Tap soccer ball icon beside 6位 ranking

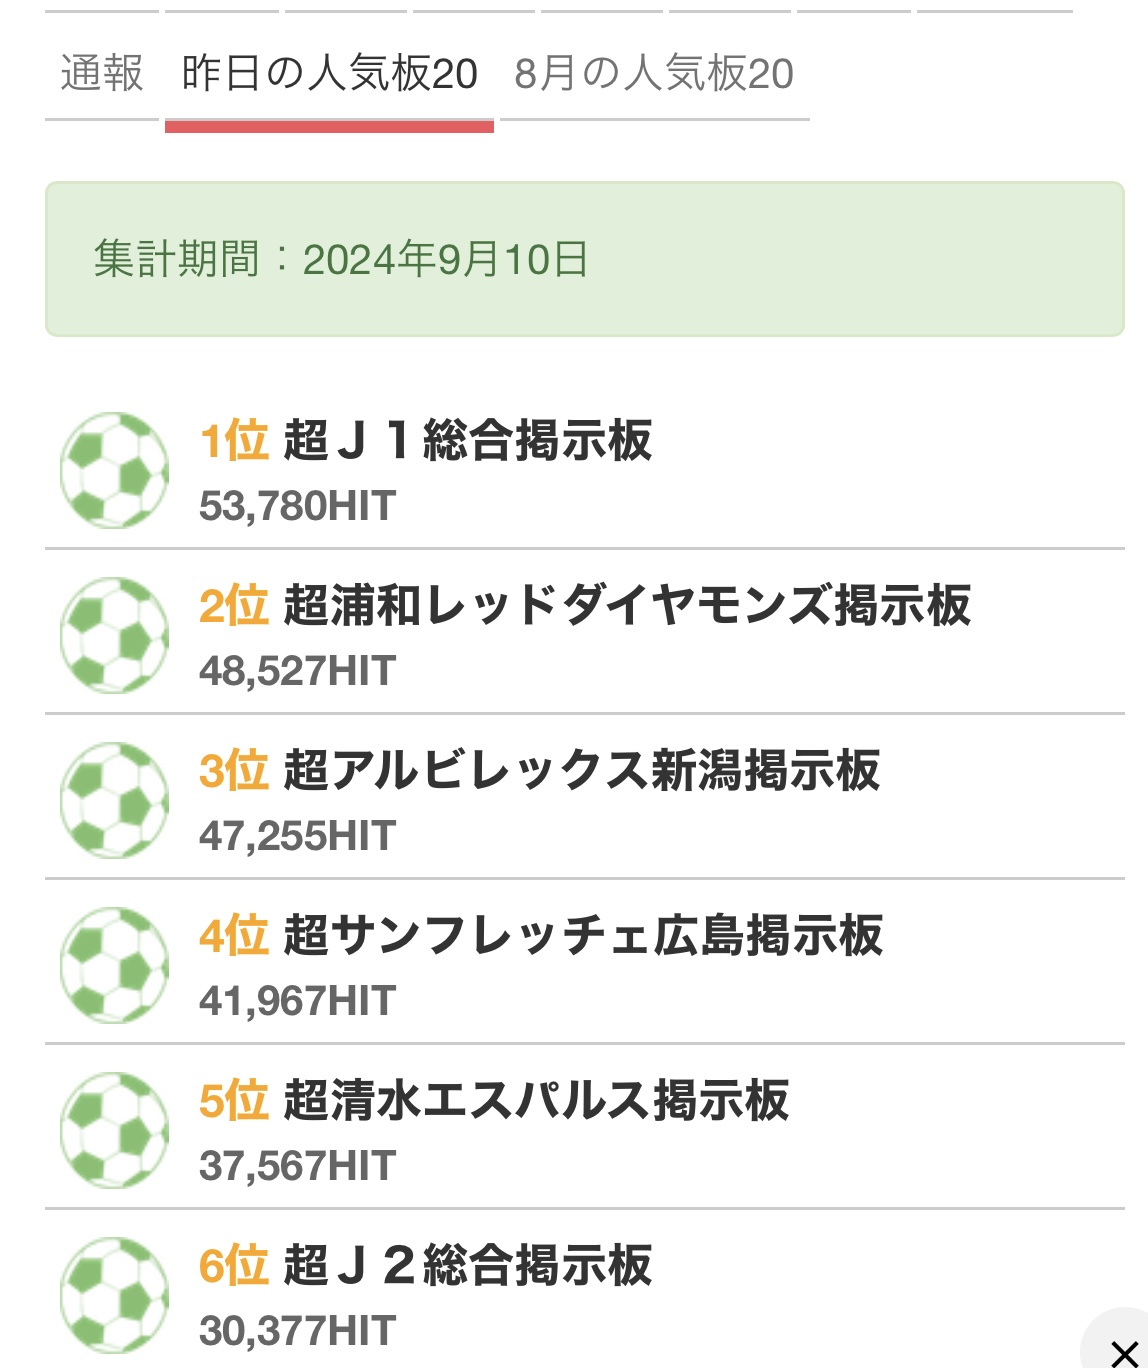tap(114, 1295)
